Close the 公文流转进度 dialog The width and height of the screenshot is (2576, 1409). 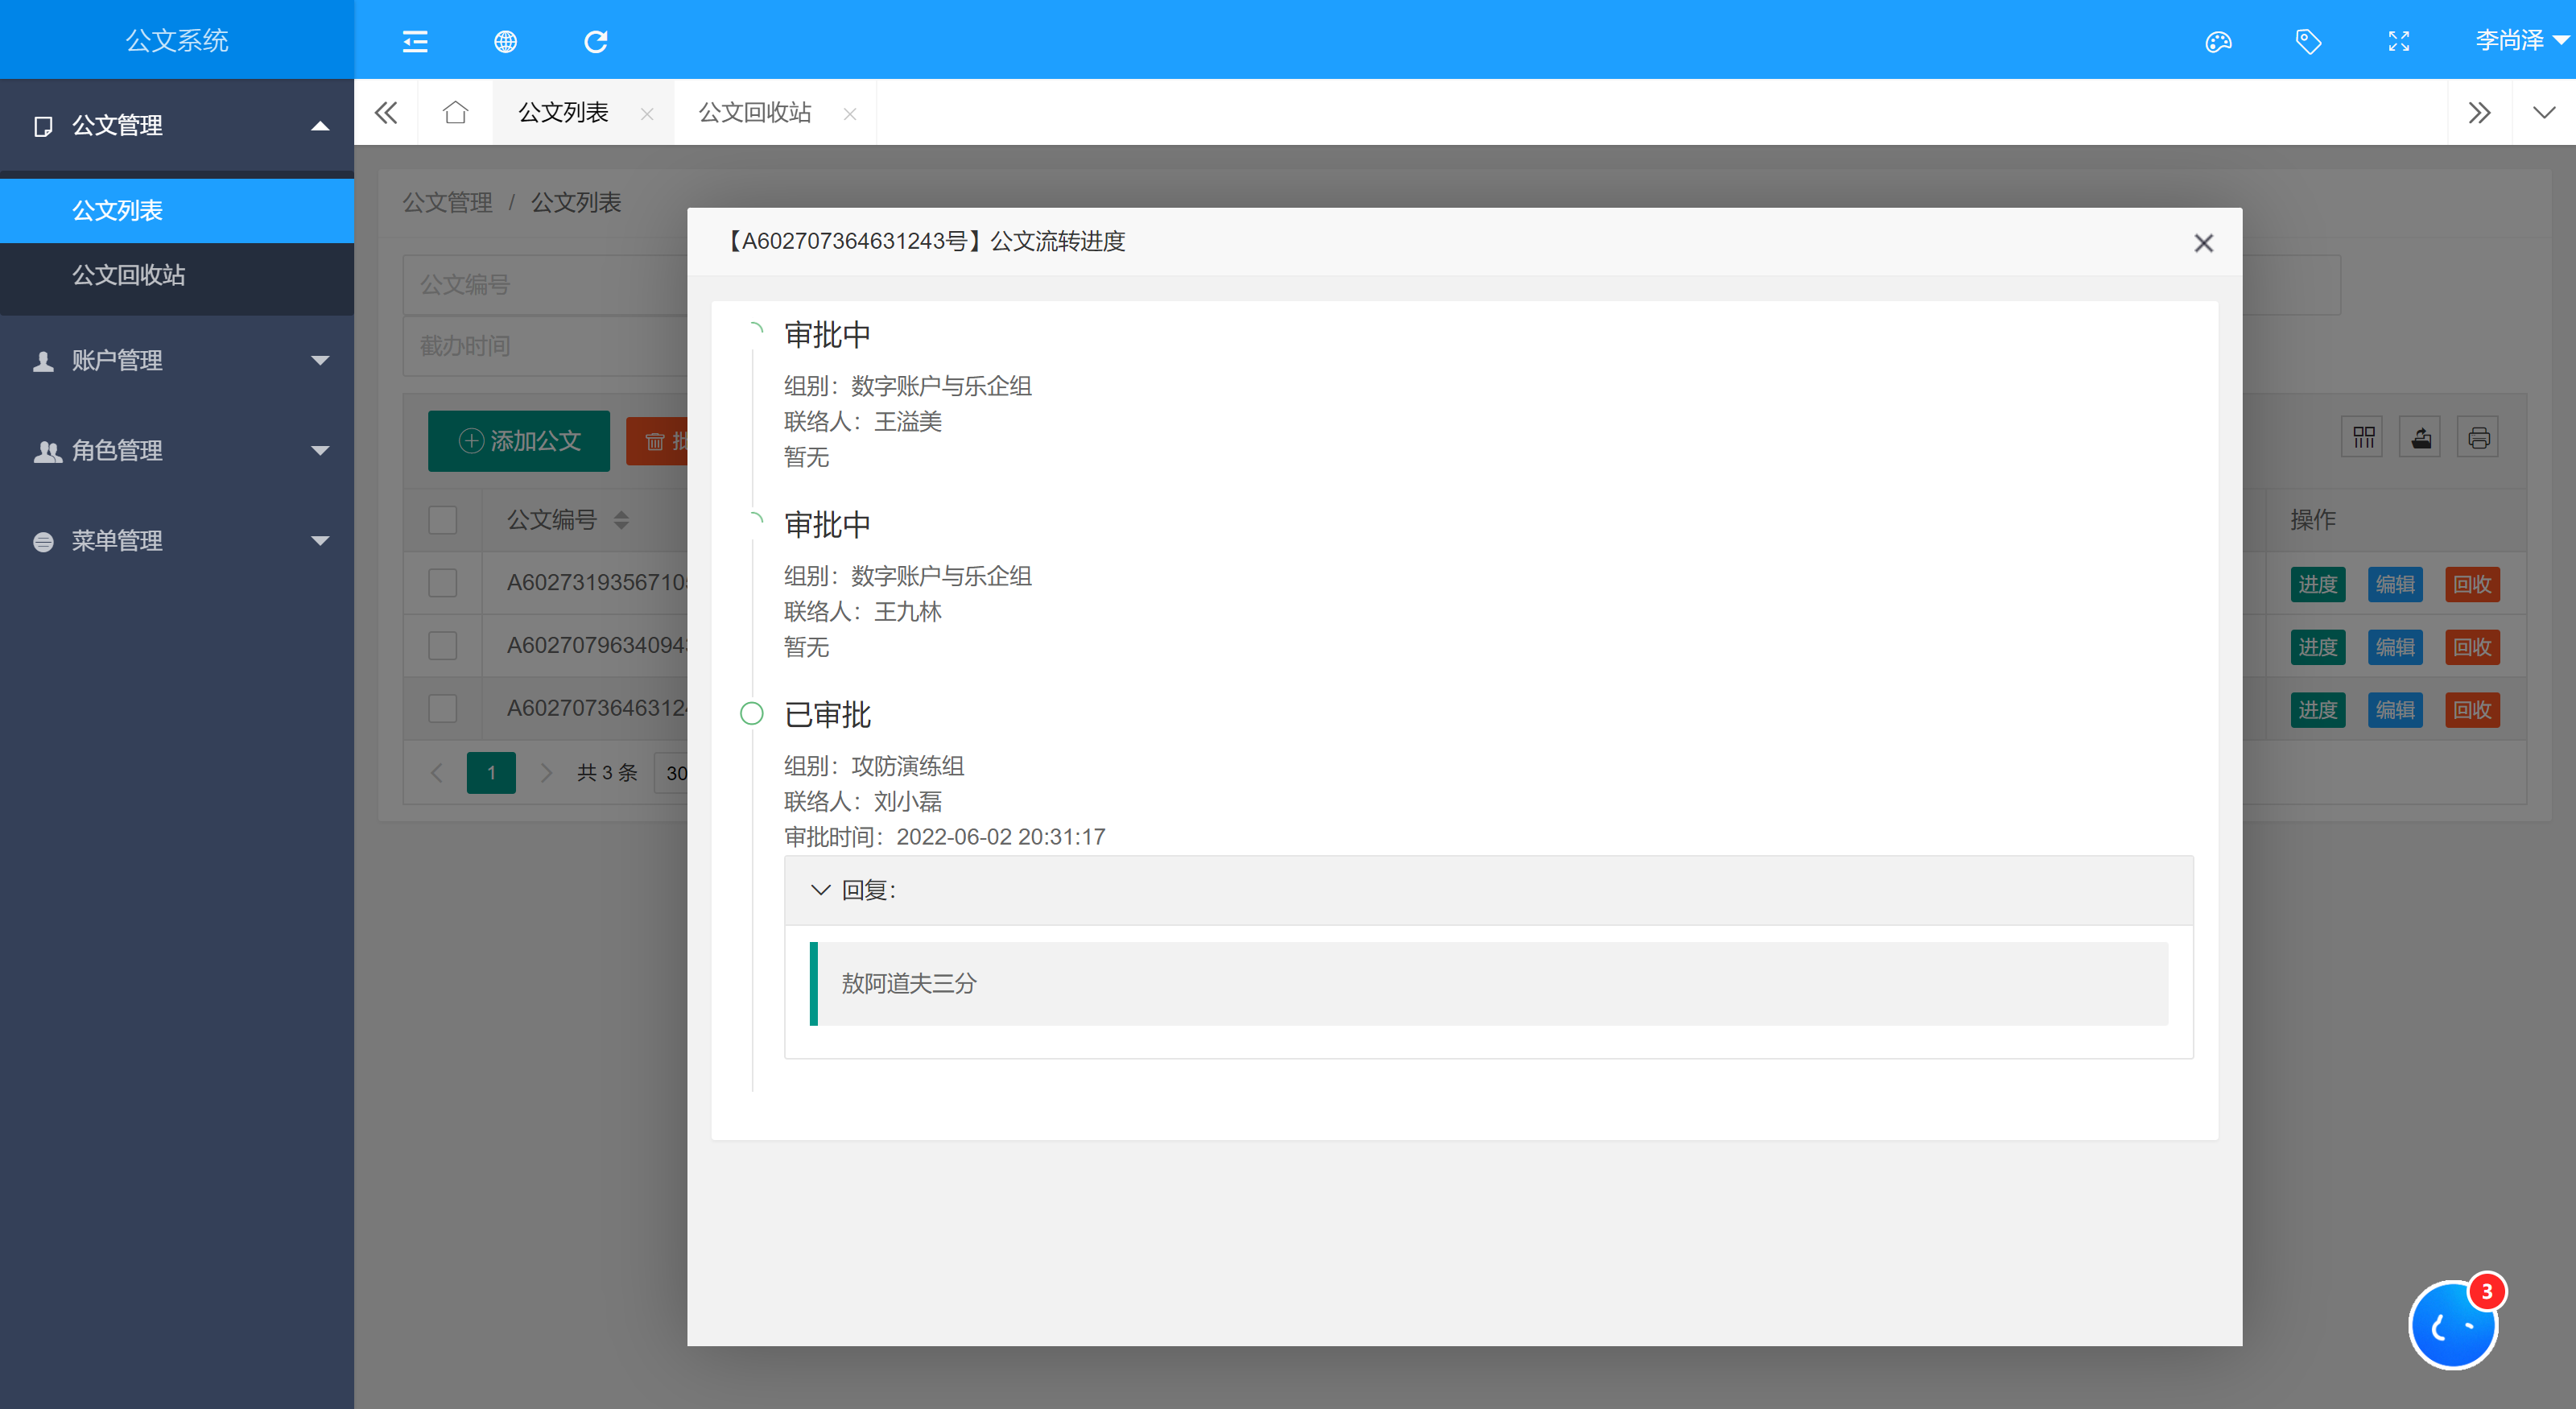(2203, 243)
